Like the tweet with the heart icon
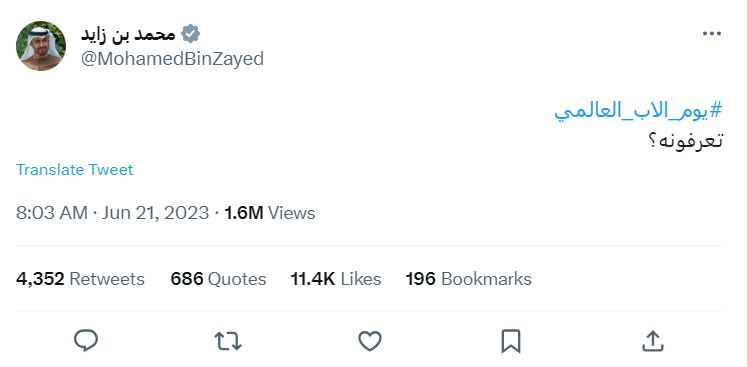 pos(370,341)
